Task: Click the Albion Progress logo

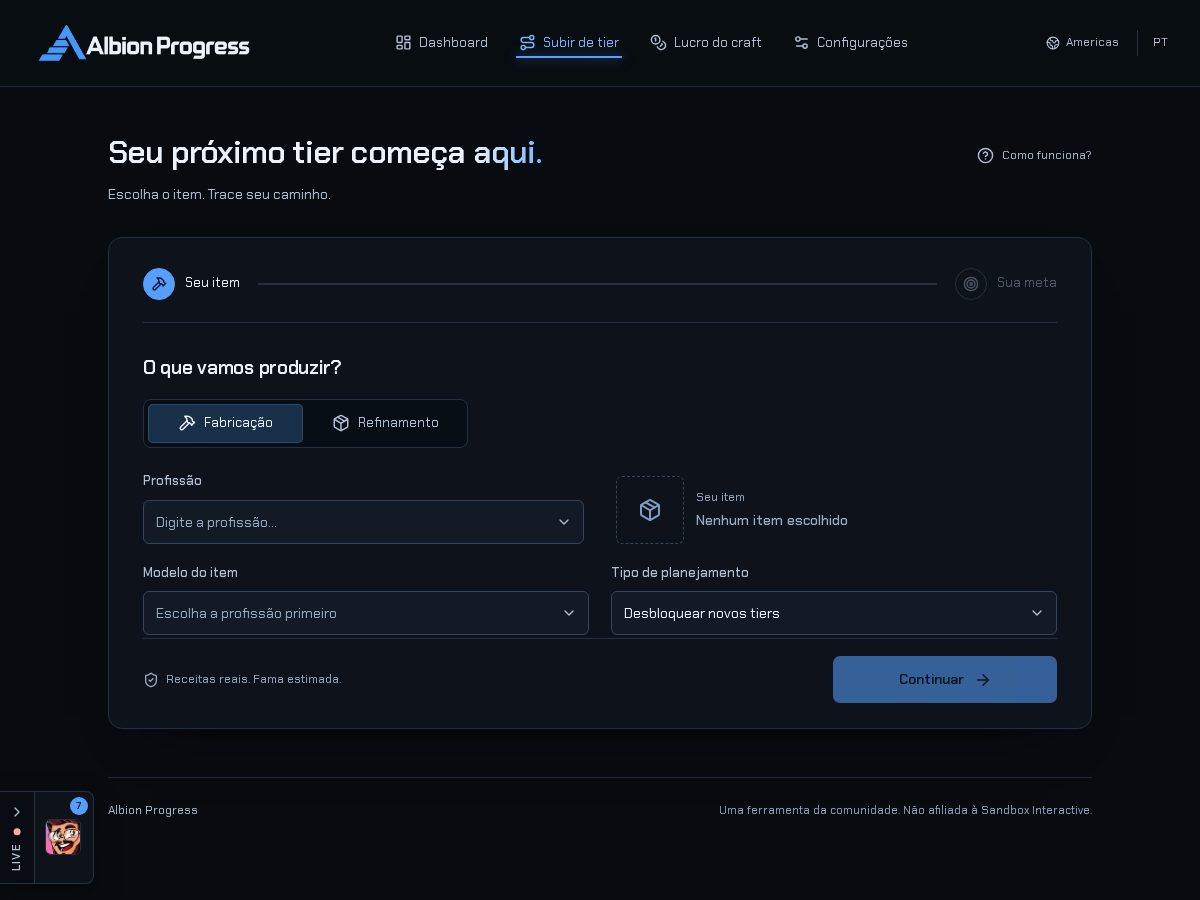Action: (x=144, y=43)
